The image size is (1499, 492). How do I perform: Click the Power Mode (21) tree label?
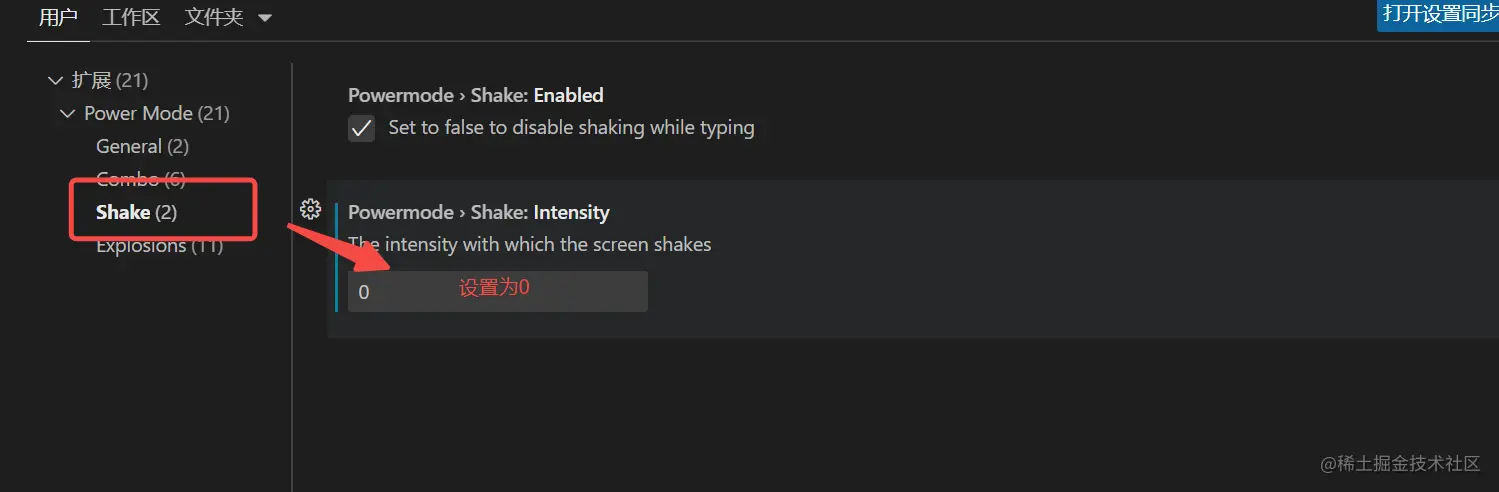(157, 113)
